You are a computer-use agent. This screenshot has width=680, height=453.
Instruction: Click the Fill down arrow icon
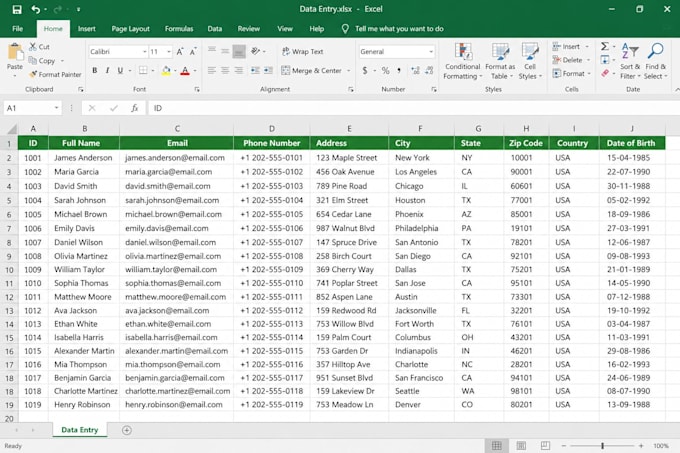(x=605, y=60)
